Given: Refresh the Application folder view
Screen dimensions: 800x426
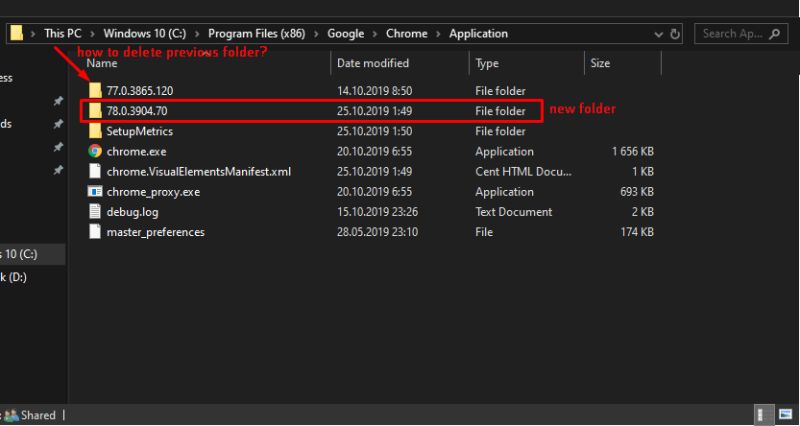Looking at the screenshot, I should point(674,34).
